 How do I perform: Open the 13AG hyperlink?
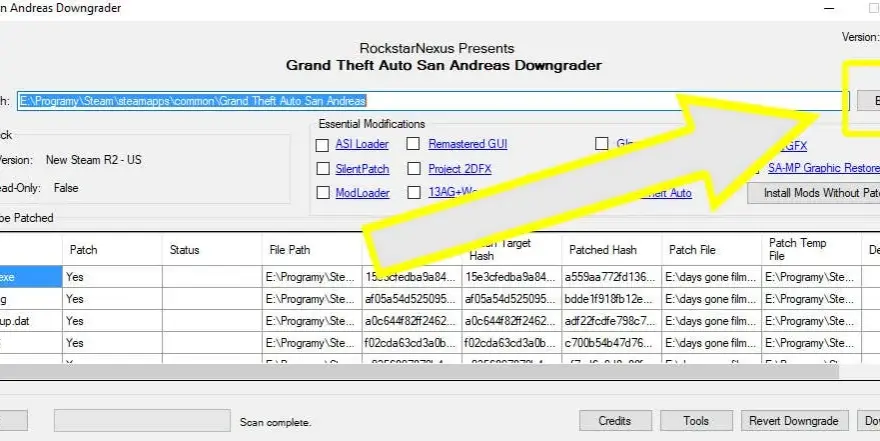click(452, 192)
